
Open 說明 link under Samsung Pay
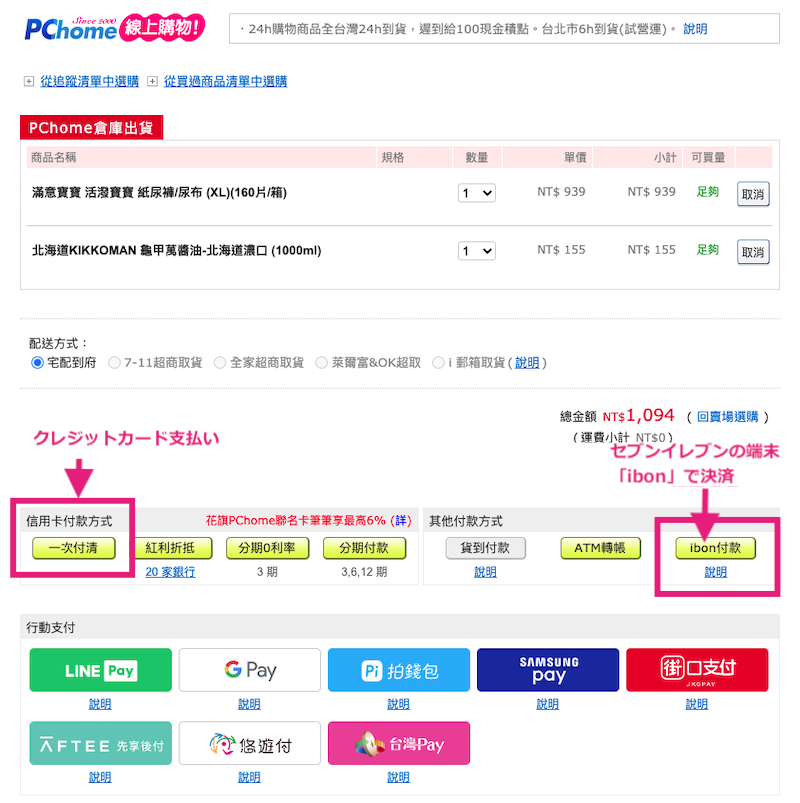click(x=548, y=704)
